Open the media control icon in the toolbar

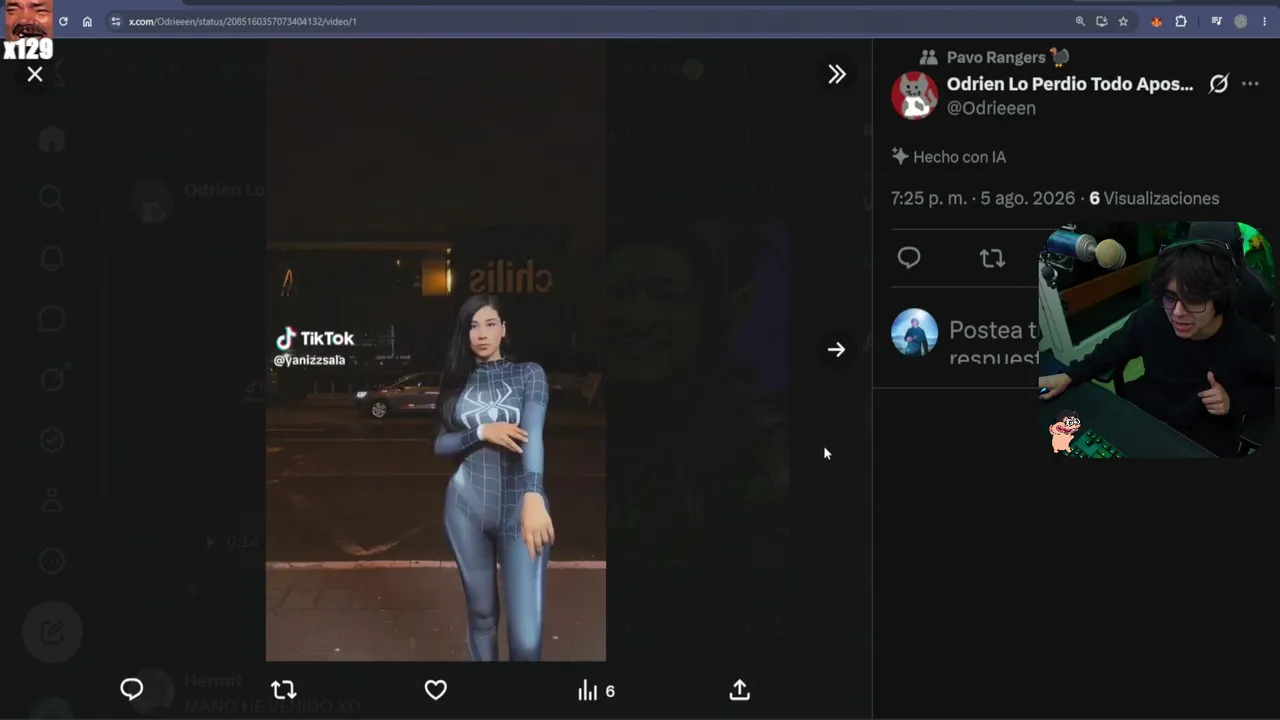(x=1216, y=21)
